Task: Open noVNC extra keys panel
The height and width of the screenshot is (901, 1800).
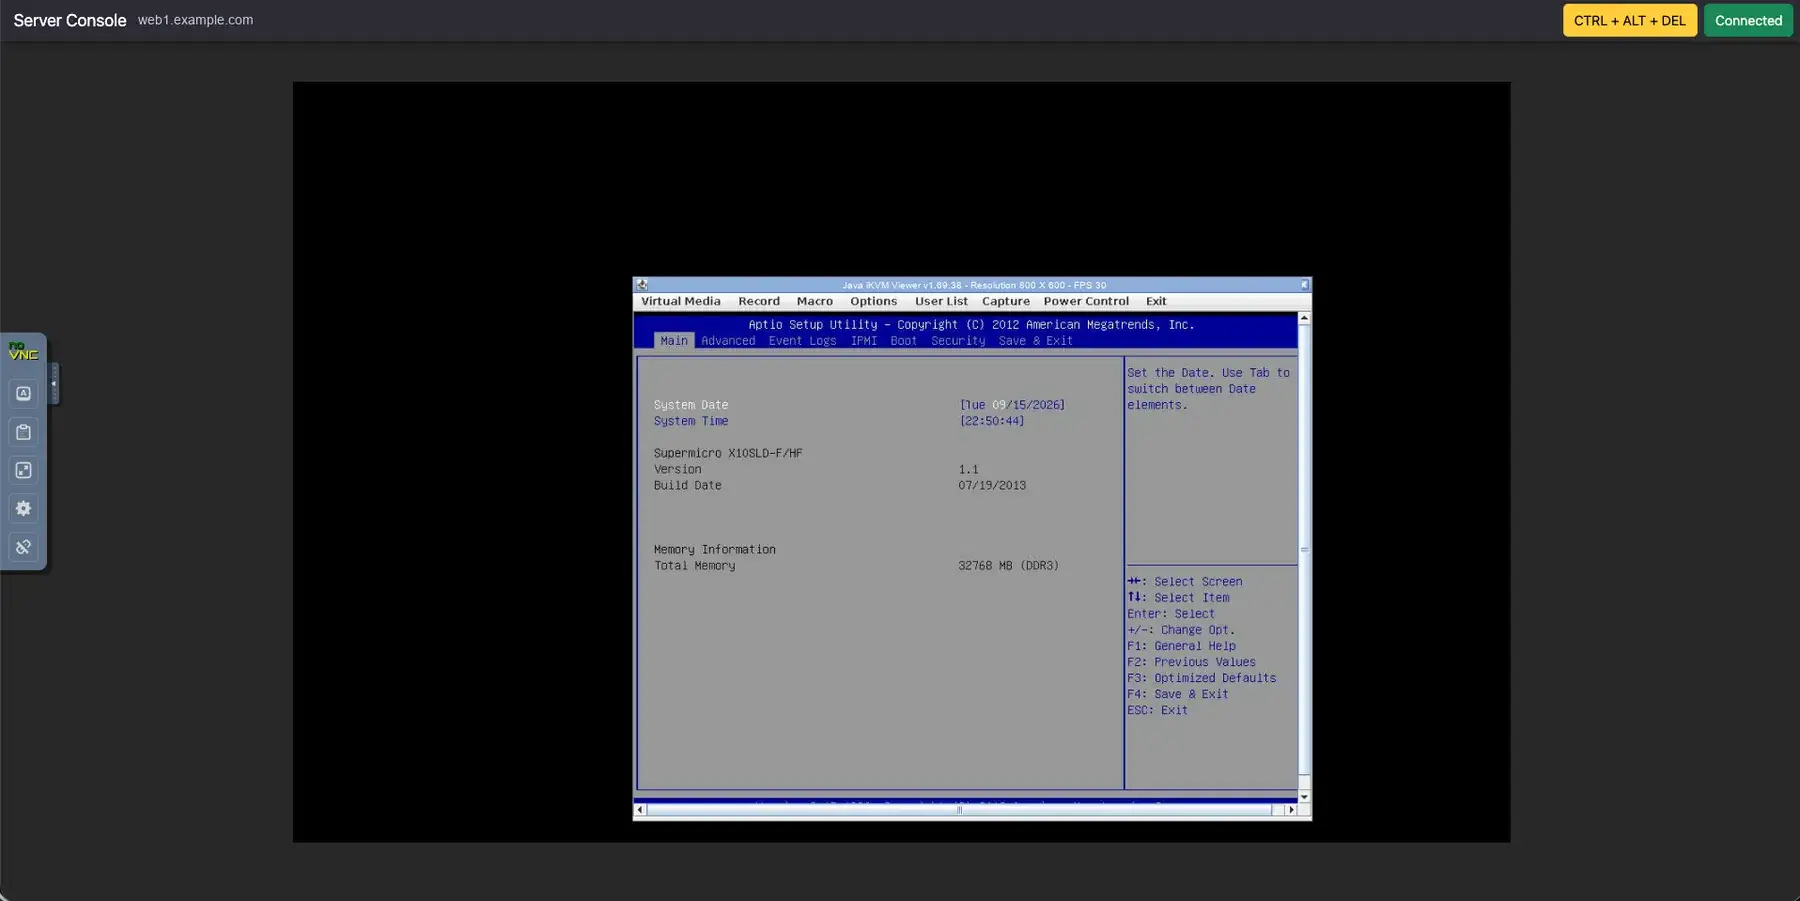Action: point(23,394)
